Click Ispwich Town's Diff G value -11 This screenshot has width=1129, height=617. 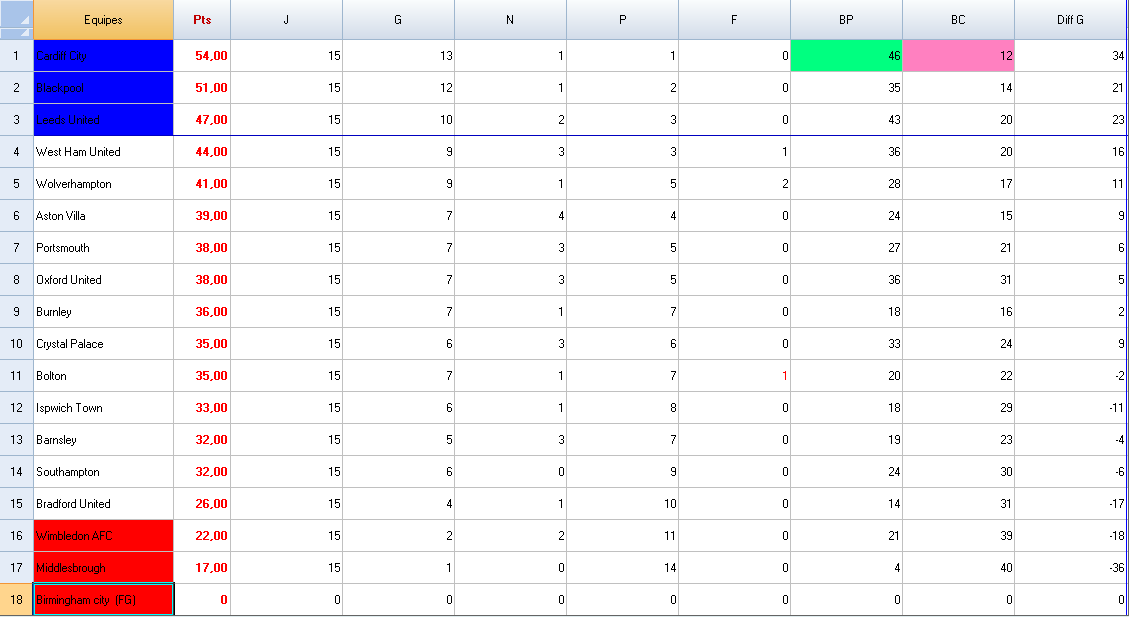[1071, 407]
